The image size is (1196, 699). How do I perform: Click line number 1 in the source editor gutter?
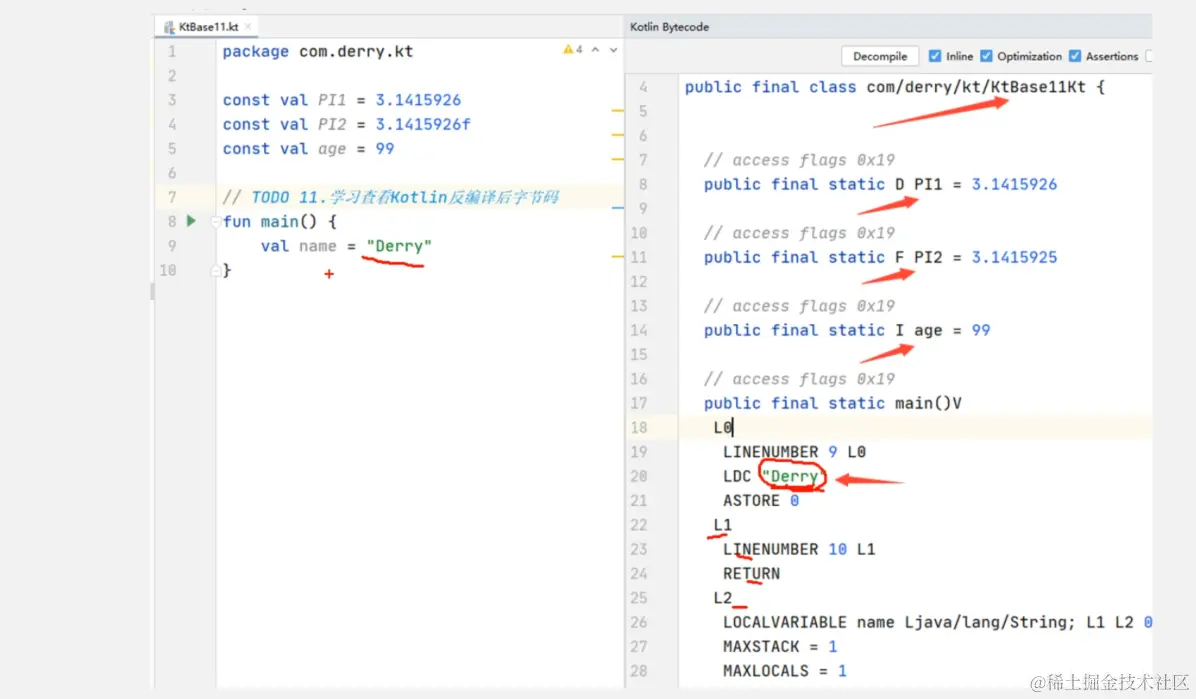(x=172, y=51)
